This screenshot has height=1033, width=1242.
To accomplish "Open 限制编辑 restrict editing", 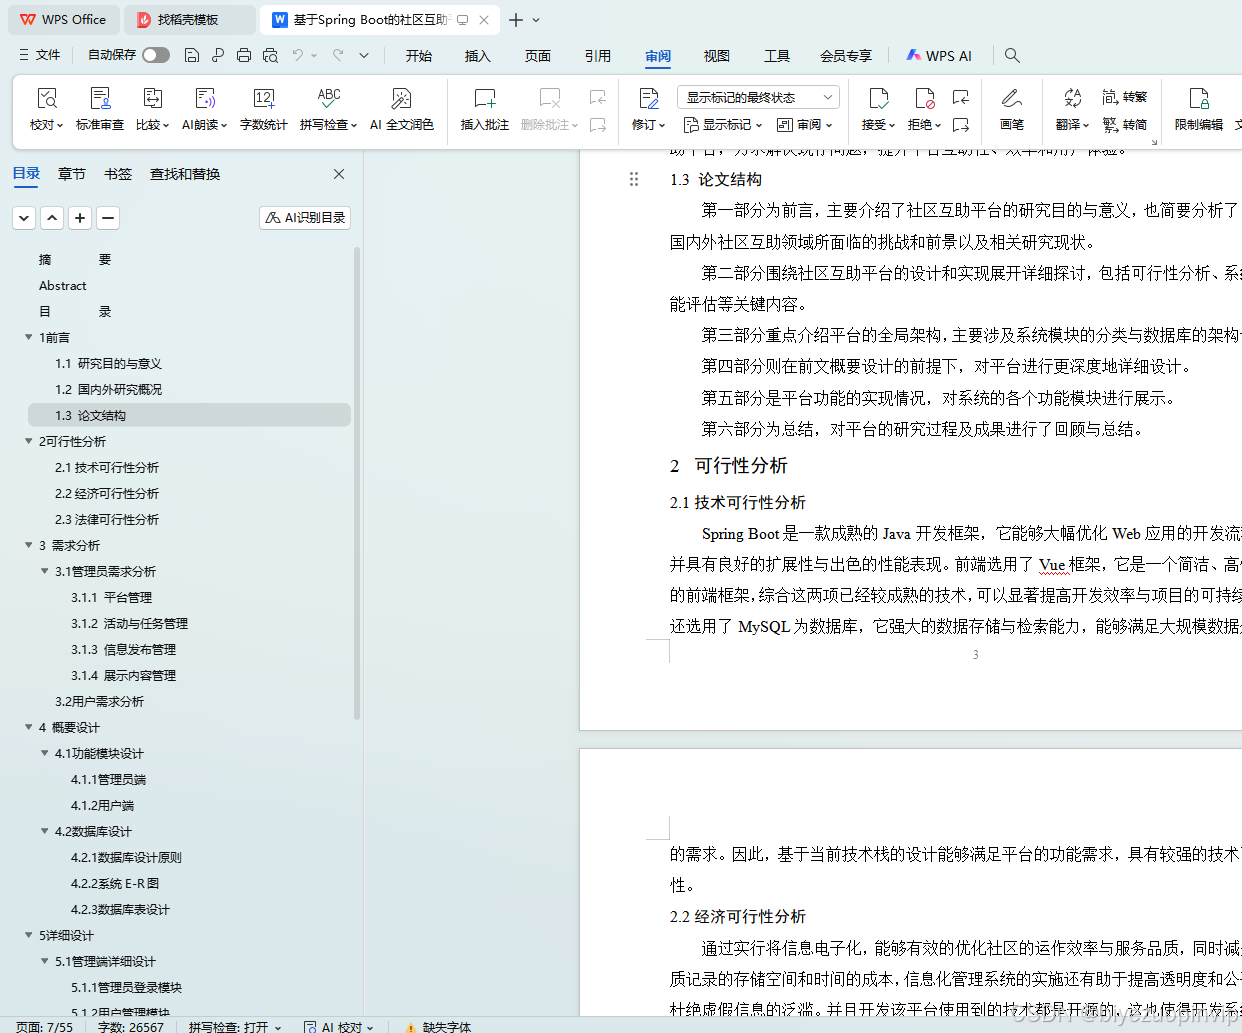I will 1199,109.
